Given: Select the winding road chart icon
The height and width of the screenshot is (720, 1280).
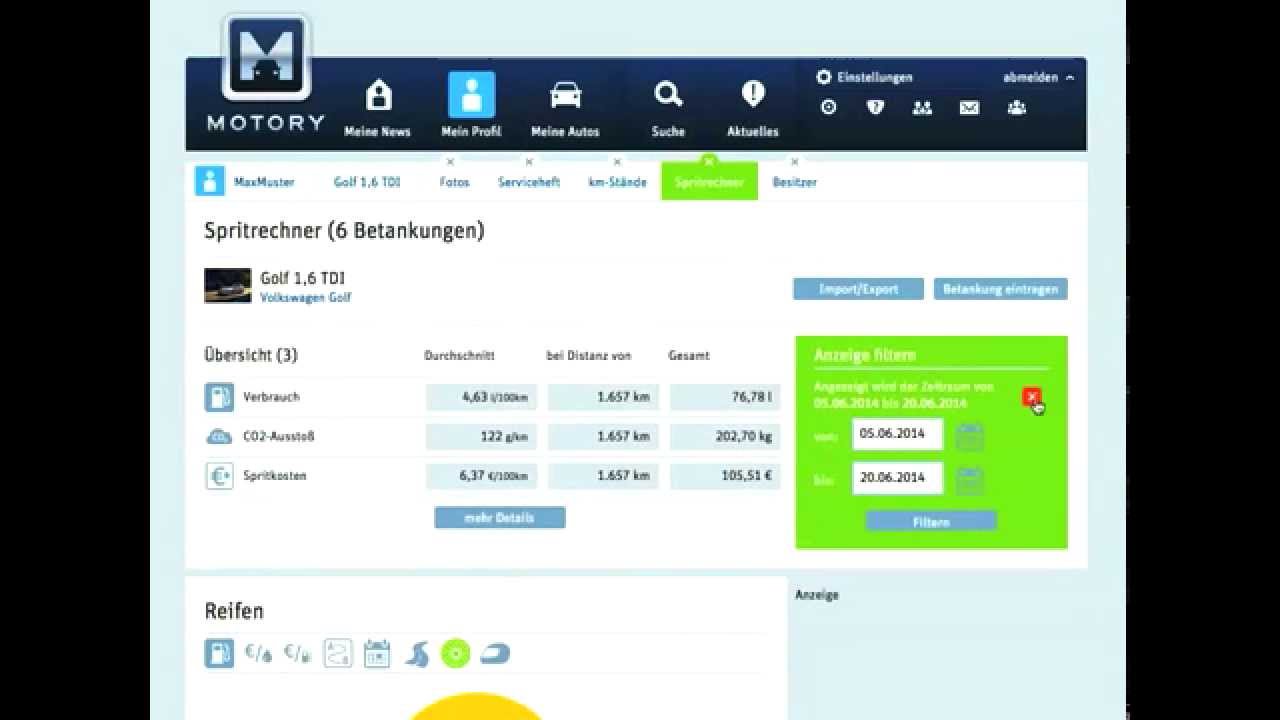Looking at the screenshot, I should (417, 654).
